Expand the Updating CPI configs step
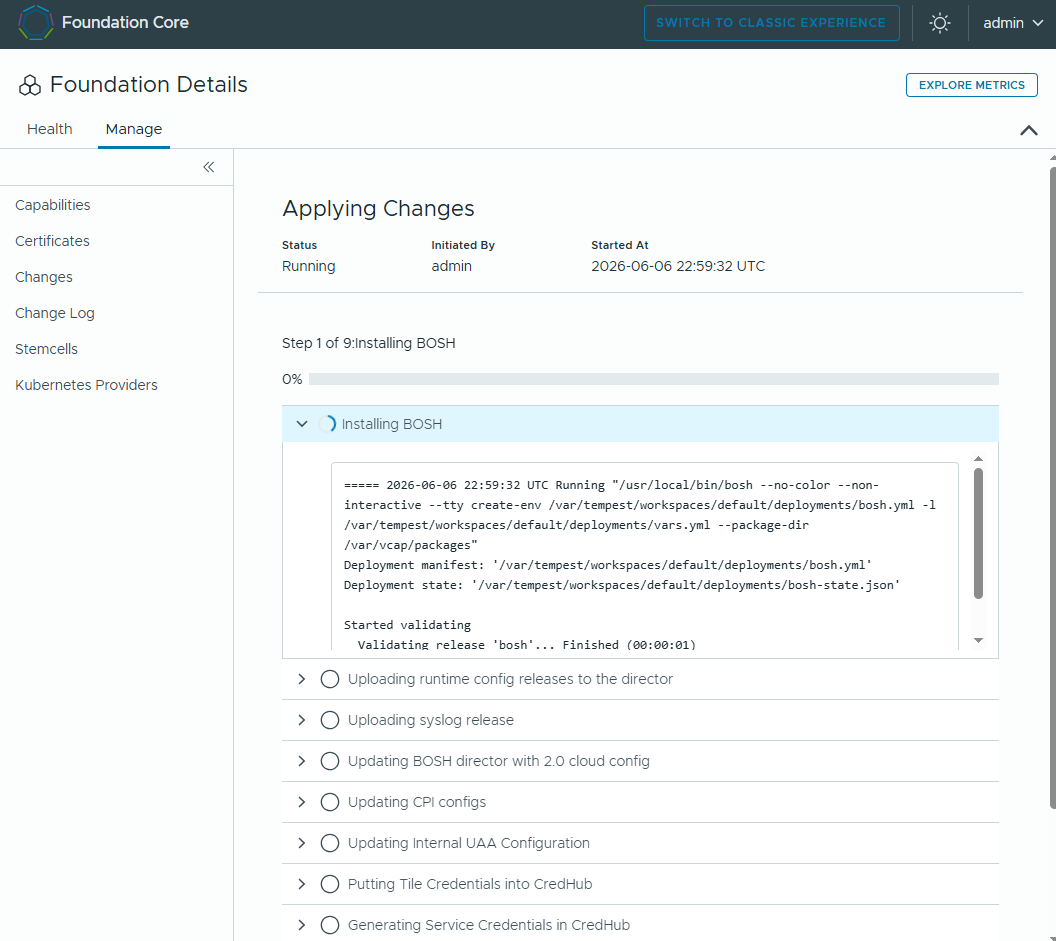Screen dimensions: 1056x941 [302, 802]
